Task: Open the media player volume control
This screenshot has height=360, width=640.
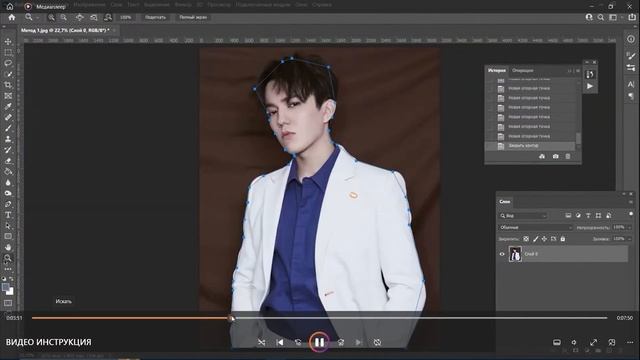Action: 574,342
